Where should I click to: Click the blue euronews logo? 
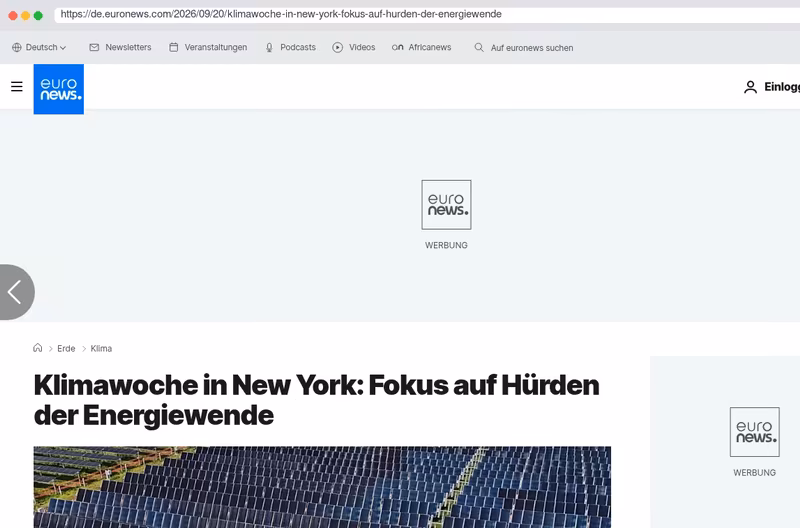pyautogui.click(x=59, y=89)
